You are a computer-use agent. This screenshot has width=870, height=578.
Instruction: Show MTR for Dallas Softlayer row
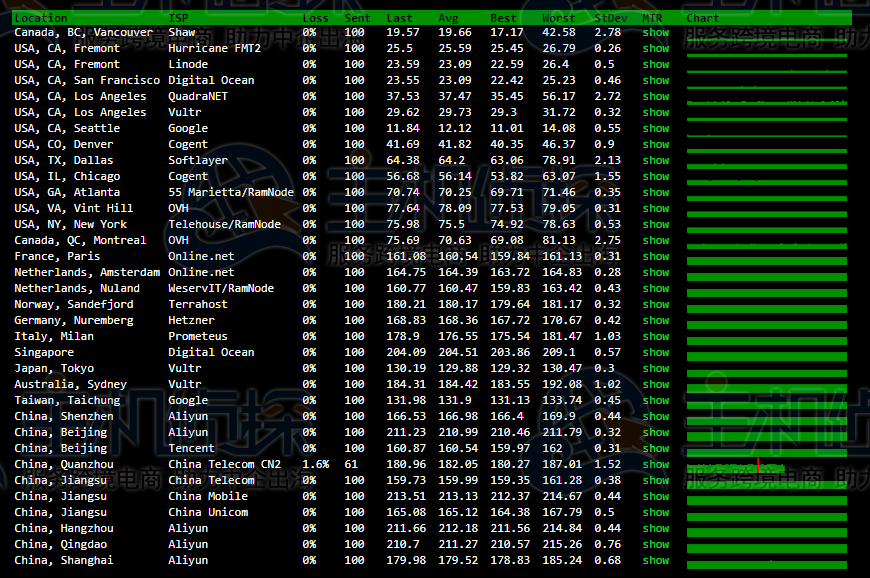click(x=655, y=160)
